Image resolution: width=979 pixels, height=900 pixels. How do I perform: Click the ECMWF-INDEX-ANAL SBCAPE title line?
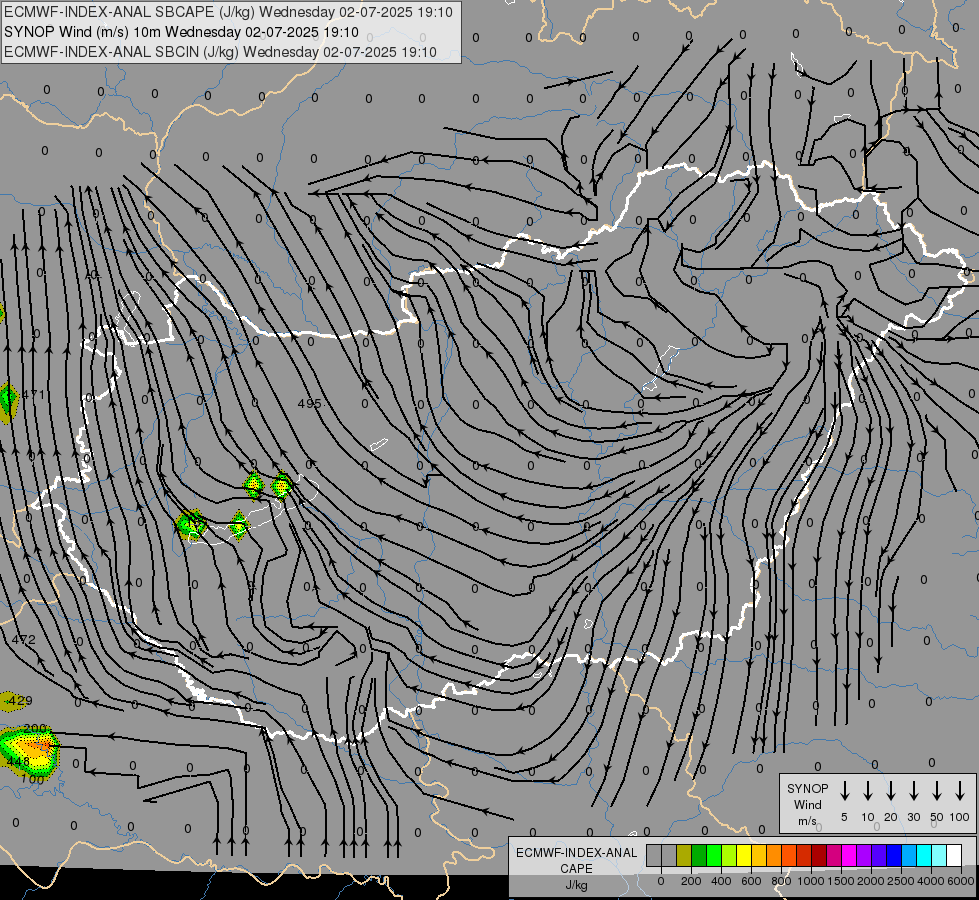pos(228,12)
